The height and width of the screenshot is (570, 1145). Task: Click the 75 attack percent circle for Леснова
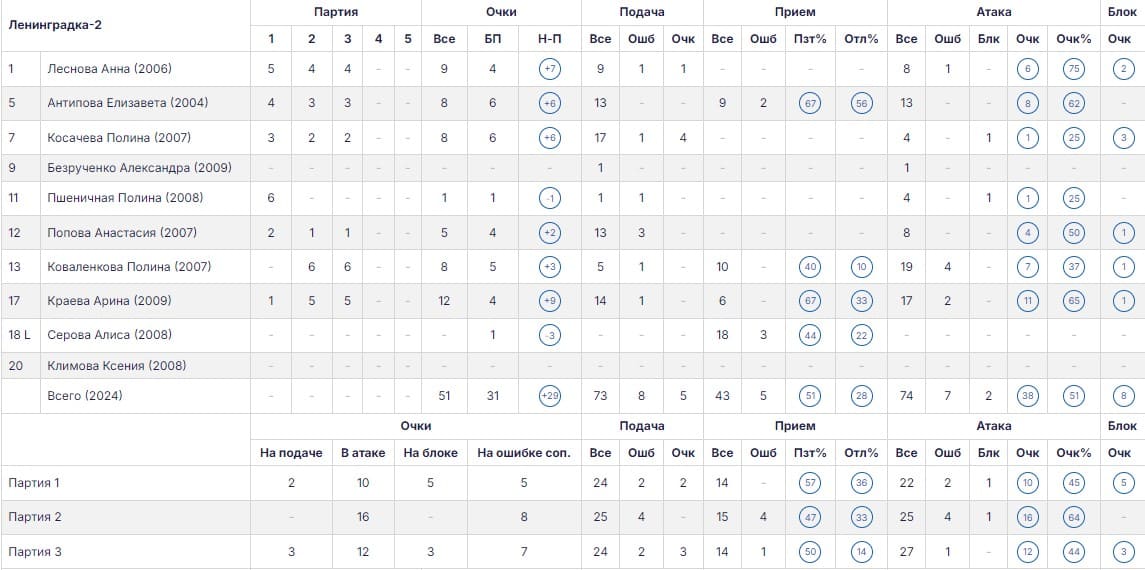point(1073,69)
